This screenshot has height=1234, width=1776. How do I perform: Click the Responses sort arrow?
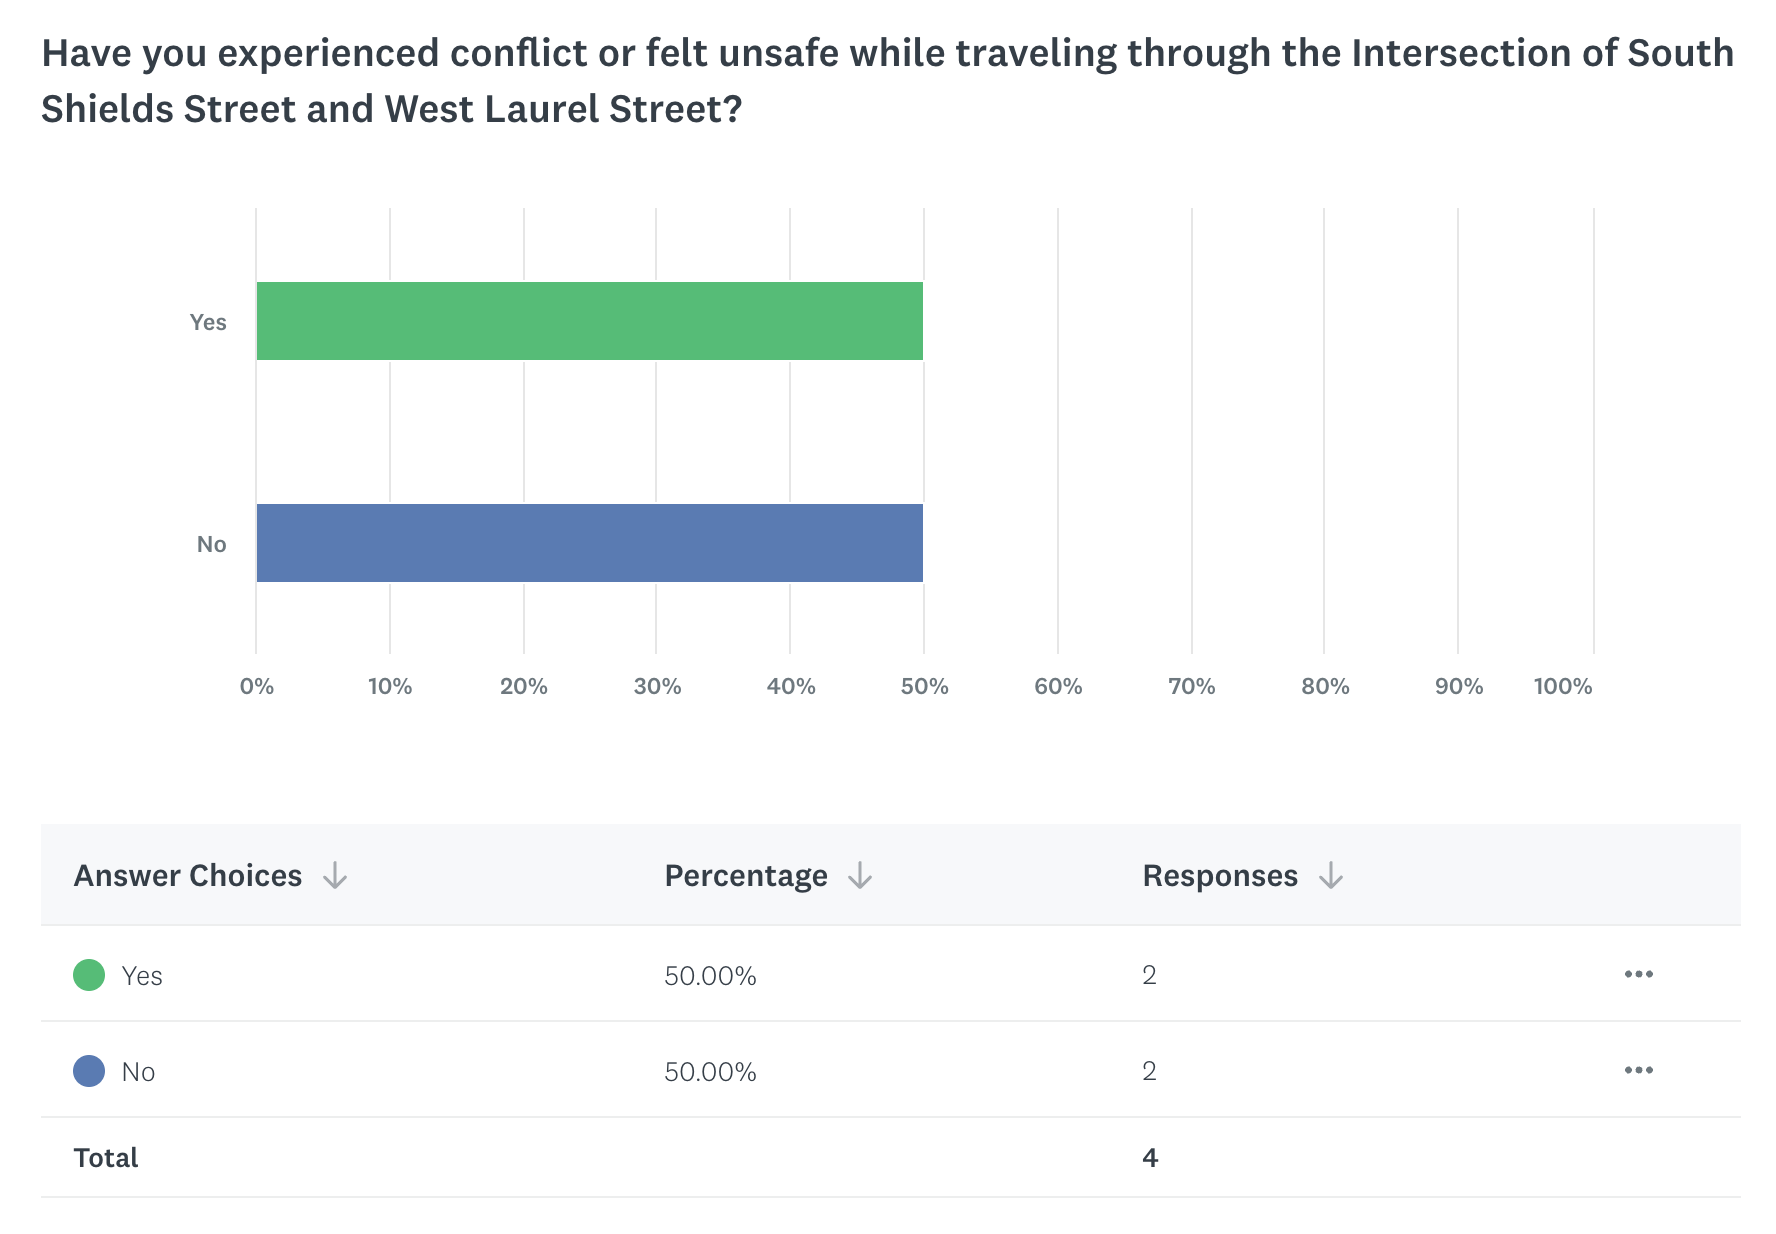coord(1330,877)
